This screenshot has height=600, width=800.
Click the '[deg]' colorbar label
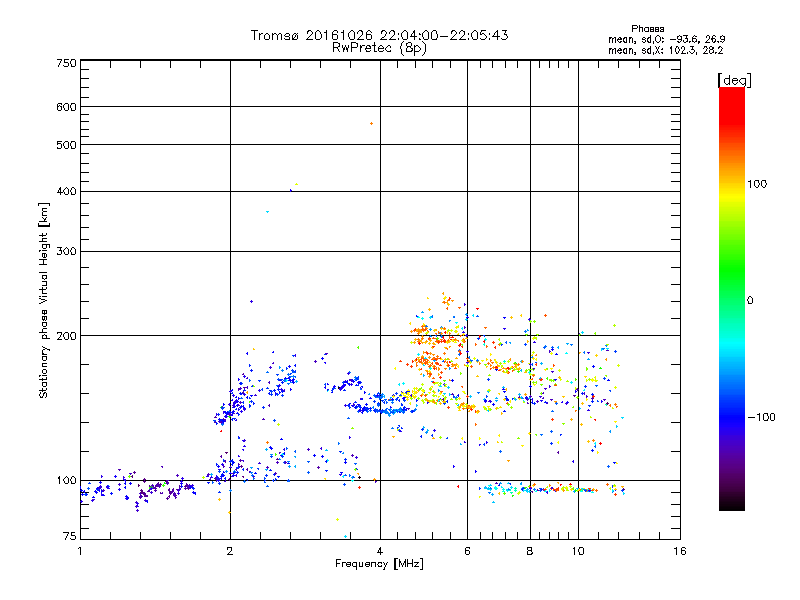point(734,81)
